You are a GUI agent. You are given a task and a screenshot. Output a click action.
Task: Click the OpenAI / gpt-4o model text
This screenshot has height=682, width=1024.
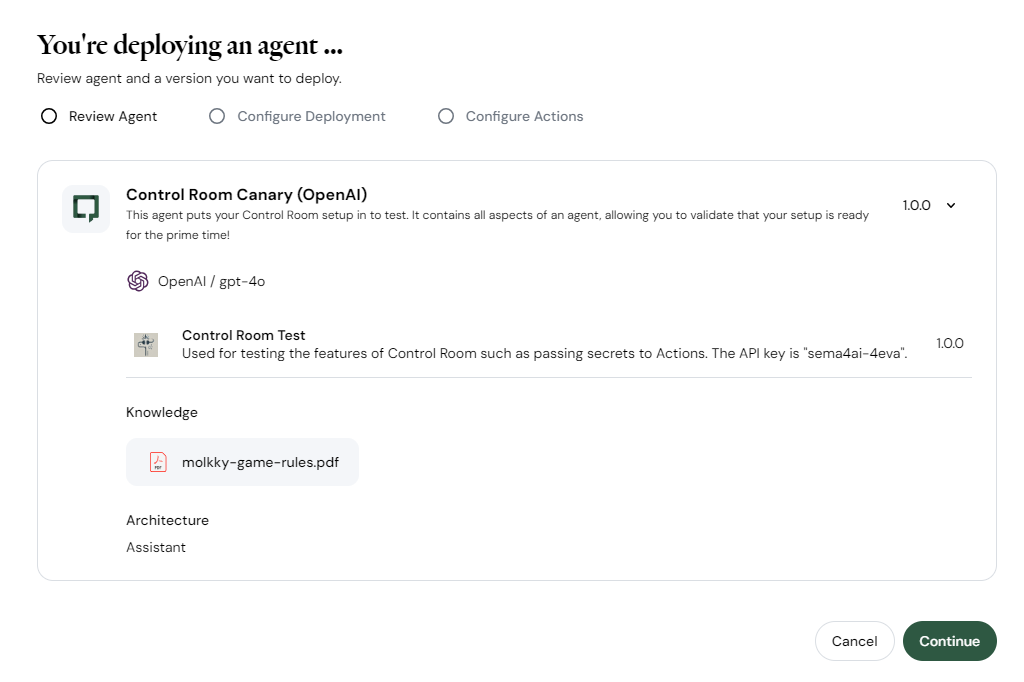pos(212,282)
